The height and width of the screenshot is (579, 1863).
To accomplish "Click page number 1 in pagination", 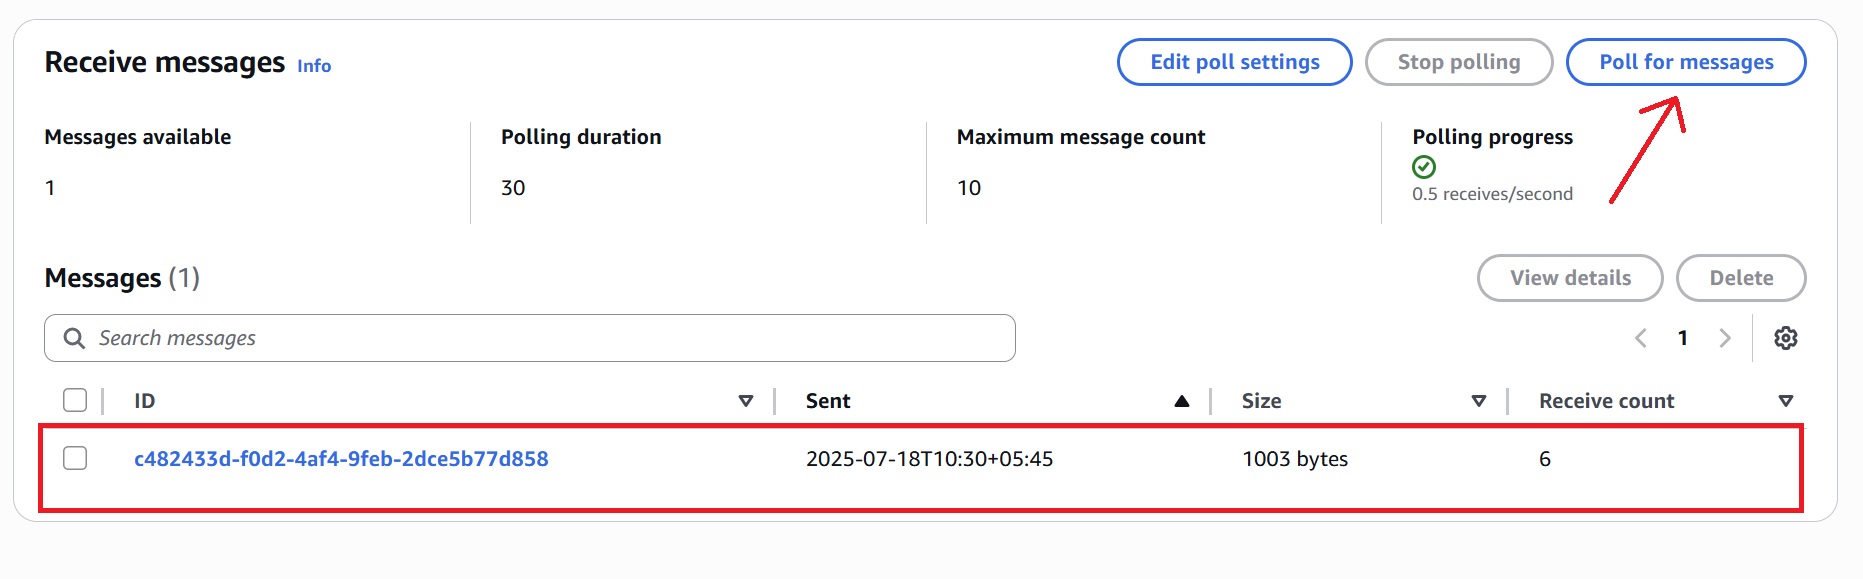I will [1683, 338].
